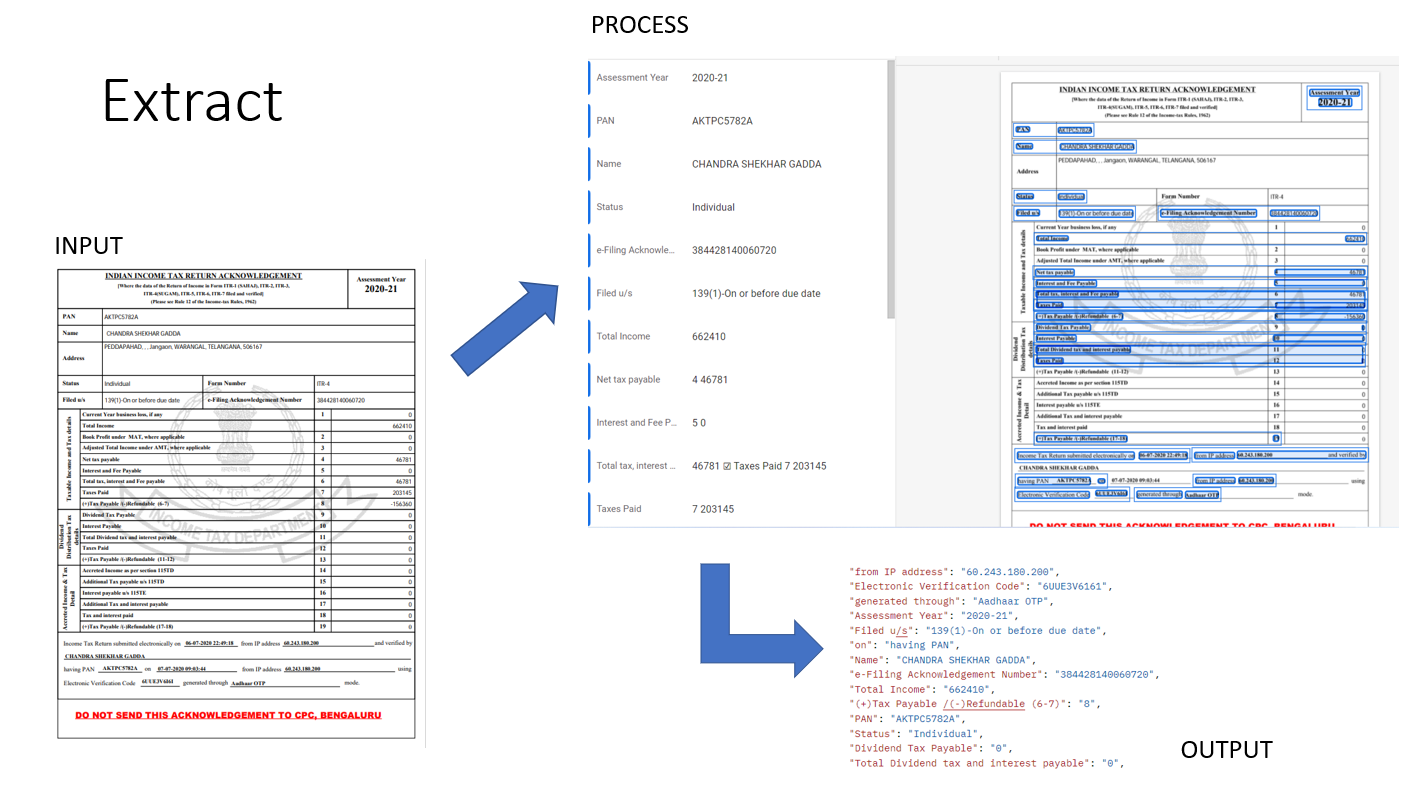
Task: Click the value '7 203145' in the last list row
Action: [x=713, y=508]
